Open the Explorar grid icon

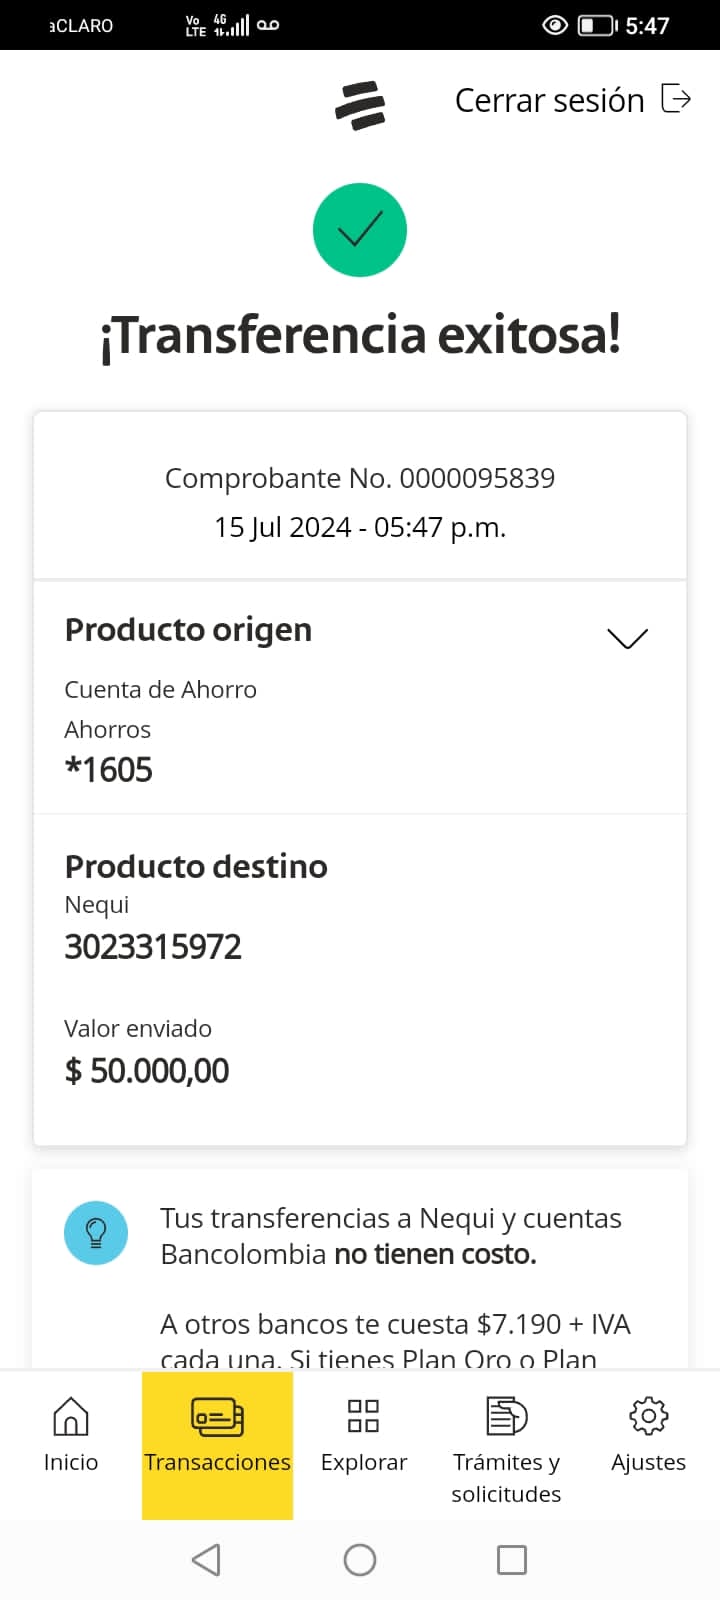click(363, 1416)
